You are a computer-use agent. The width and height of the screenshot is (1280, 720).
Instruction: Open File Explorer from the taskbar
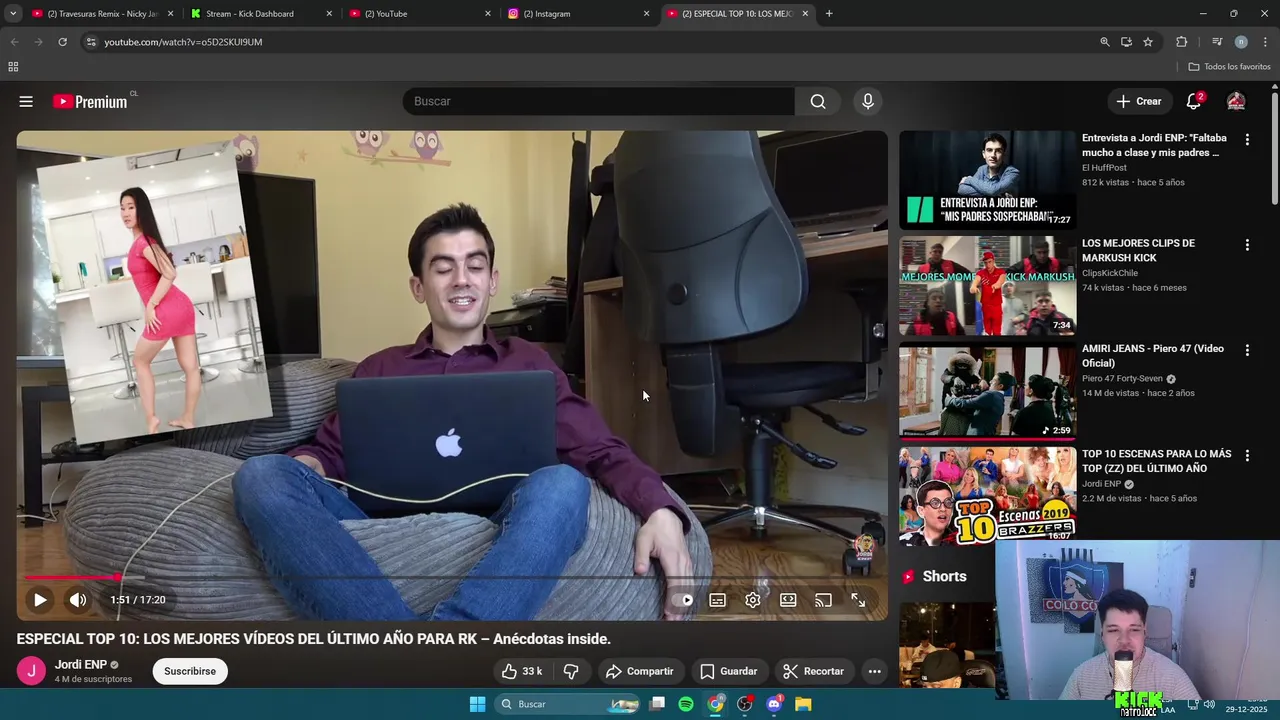pyautogui.click(x=803, y=704)
